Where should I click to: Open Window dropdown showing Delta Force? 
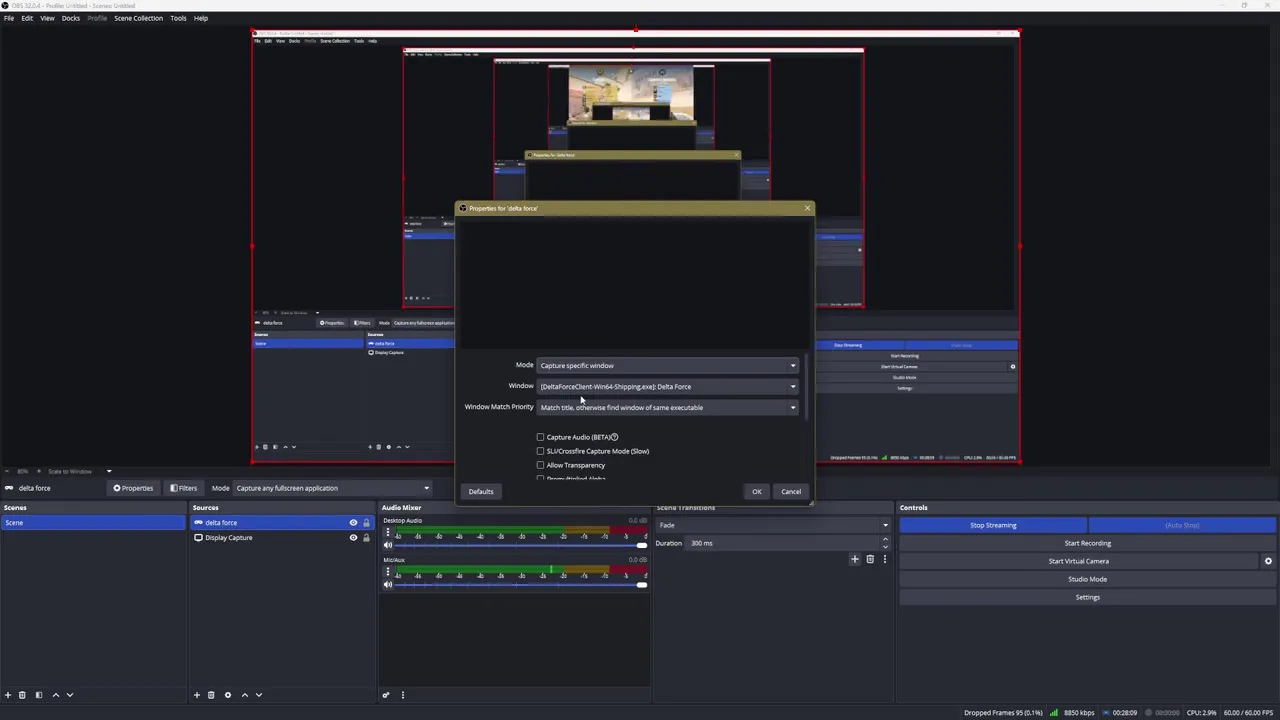668,387
